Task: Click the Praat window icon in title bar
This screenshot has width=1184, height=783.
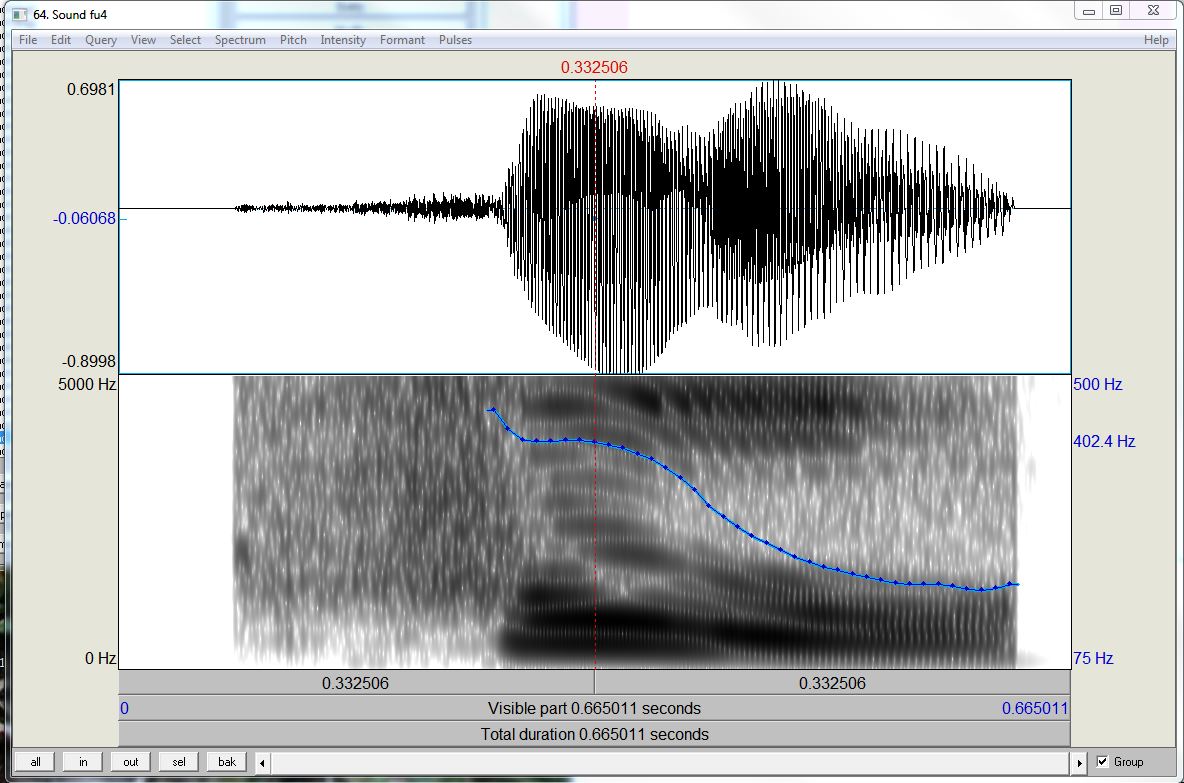Action: point(20,14)
